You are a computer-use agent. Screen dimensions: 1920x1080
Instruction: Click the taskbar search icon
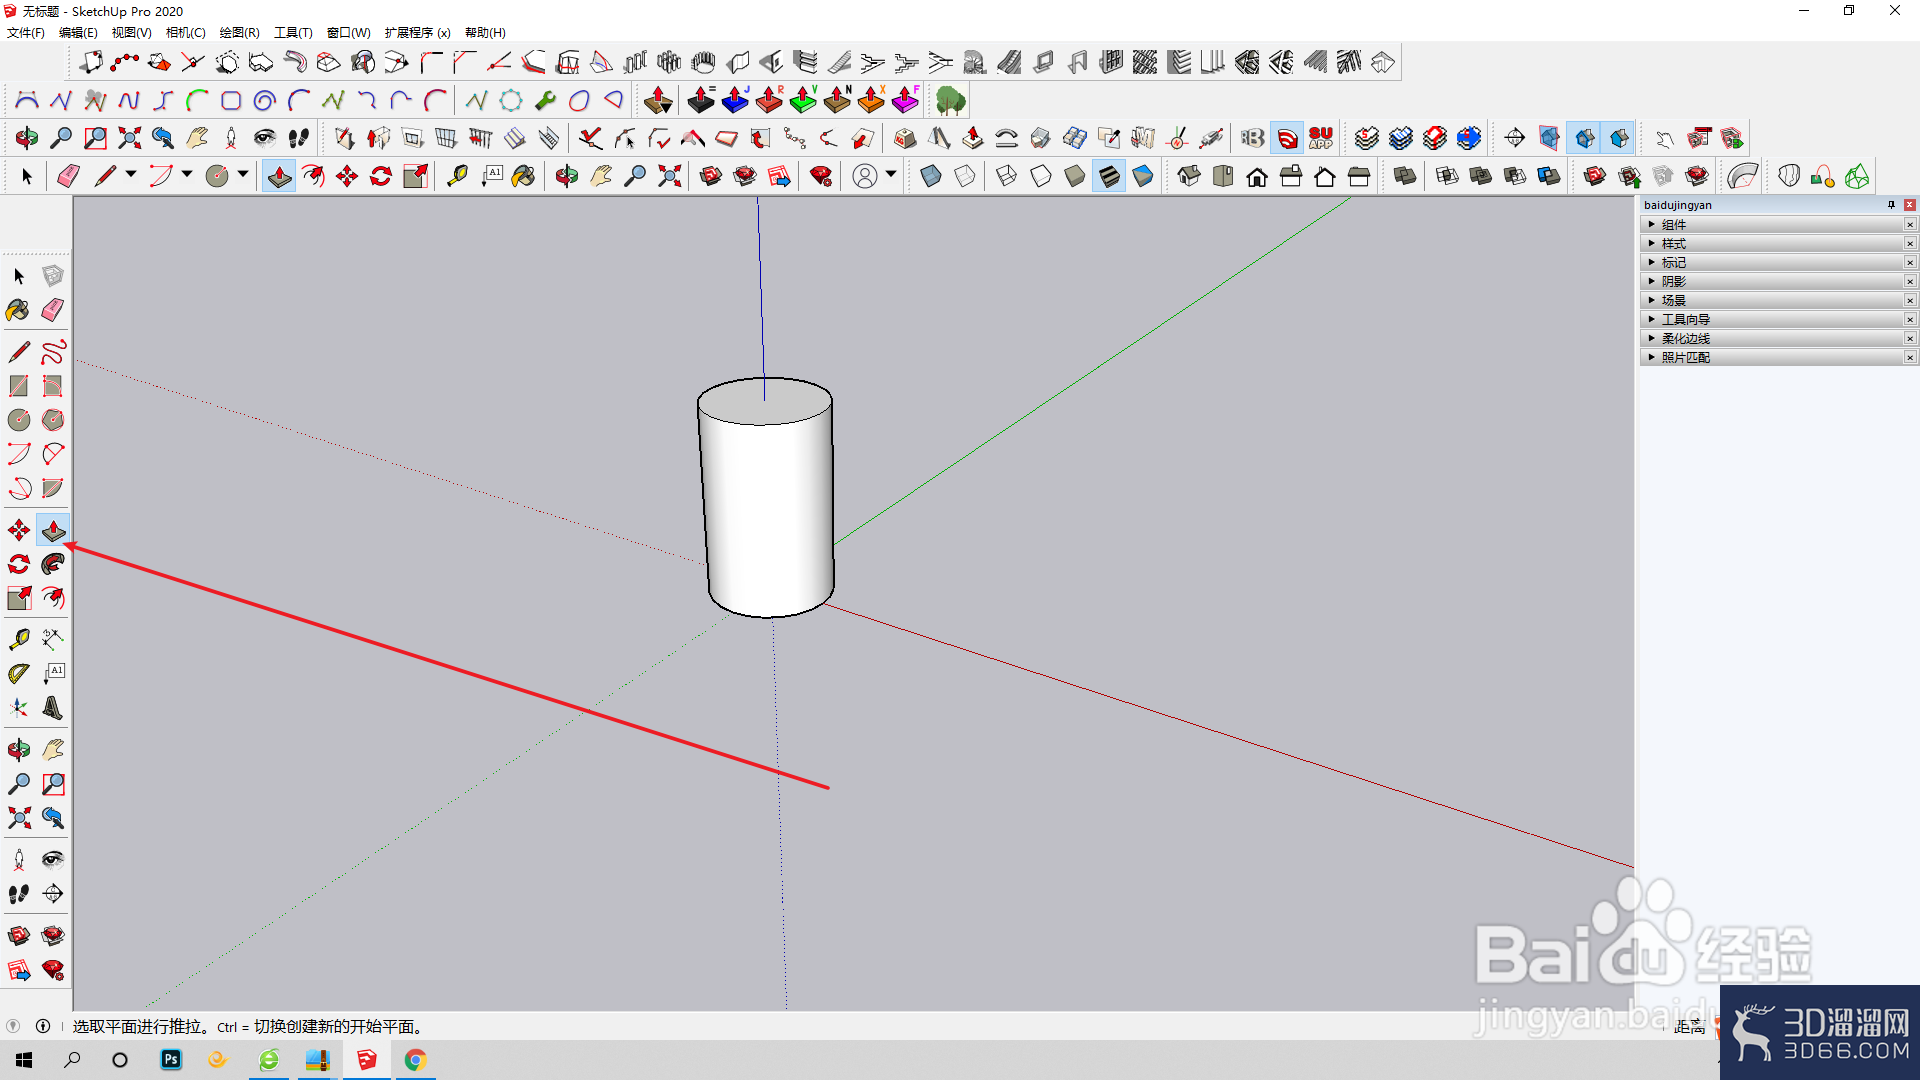pyautogui.click(x=72, y=1060)
